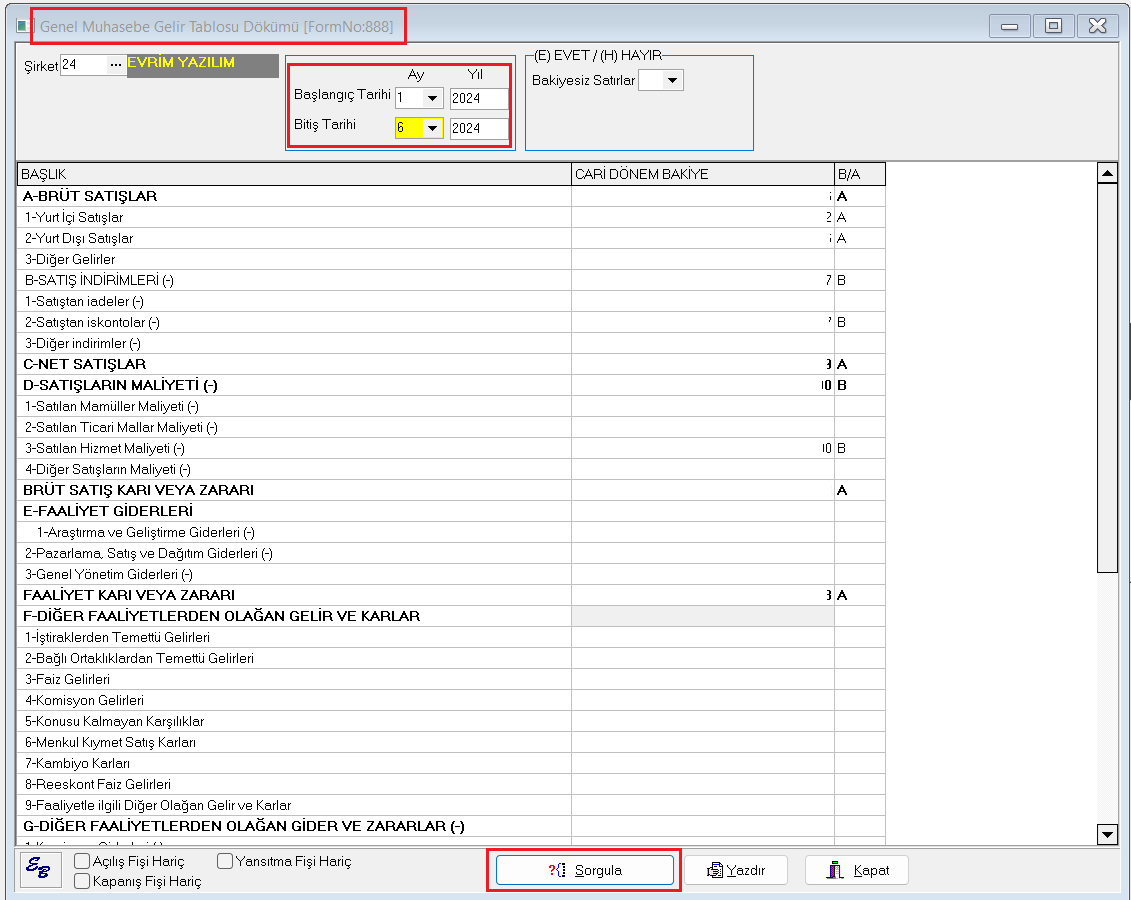Open the Başlangıç Tarihi month dropdown
The height and width of the screenshot is (900, 1131).
point(432,98)
